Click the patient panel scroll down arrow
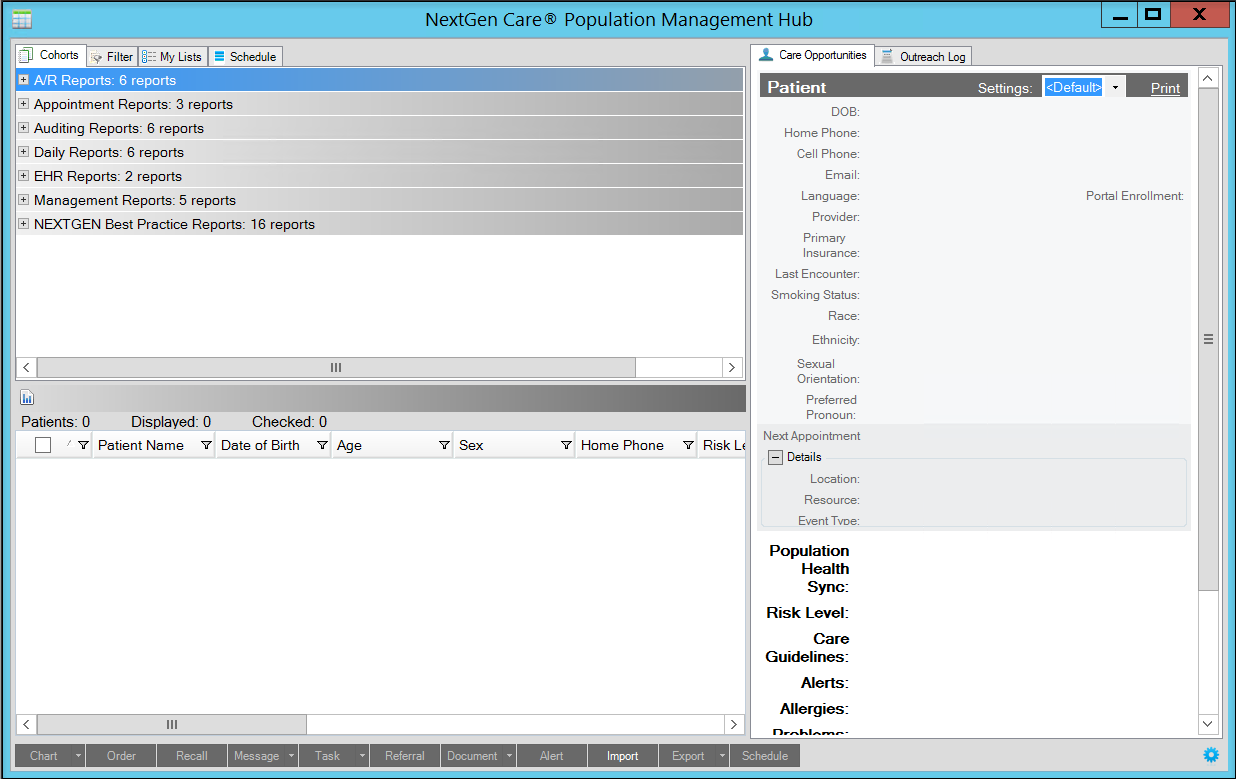The width and height of the screenshot is (1236, 779). click(x=1208, y=724)
